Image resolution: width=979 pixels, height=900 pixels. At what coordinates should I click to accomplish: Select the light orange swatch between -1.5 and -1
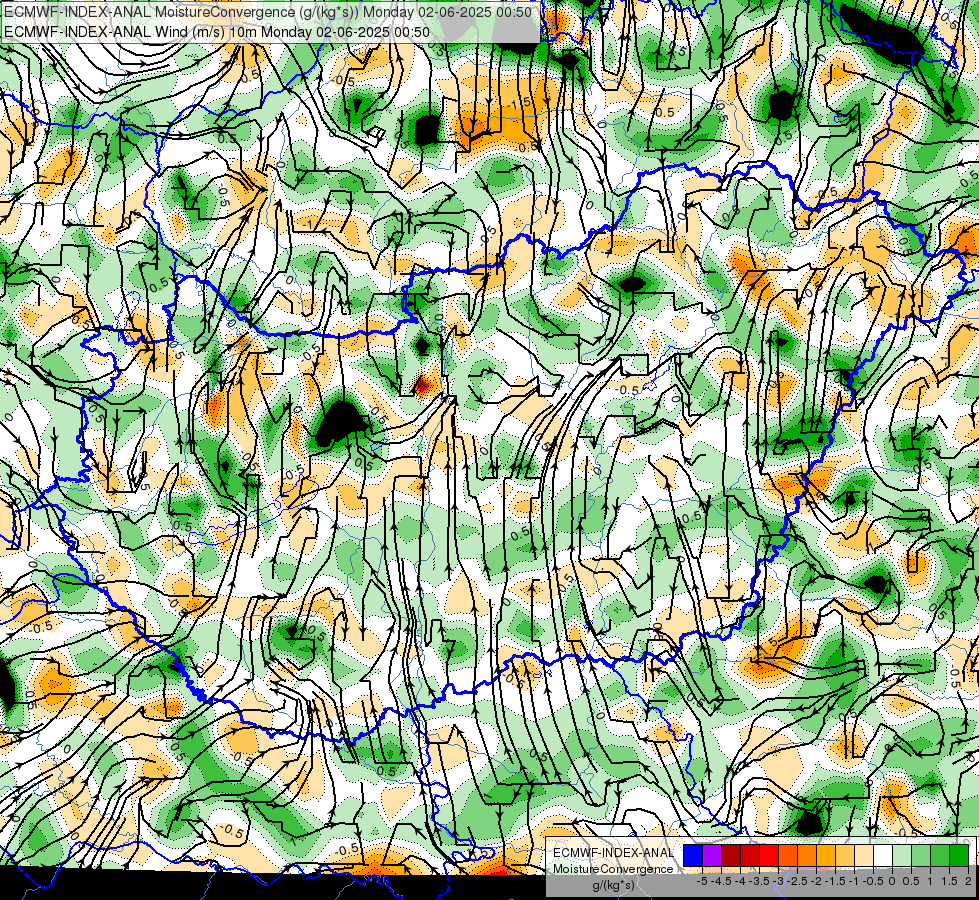coord(845,856)
